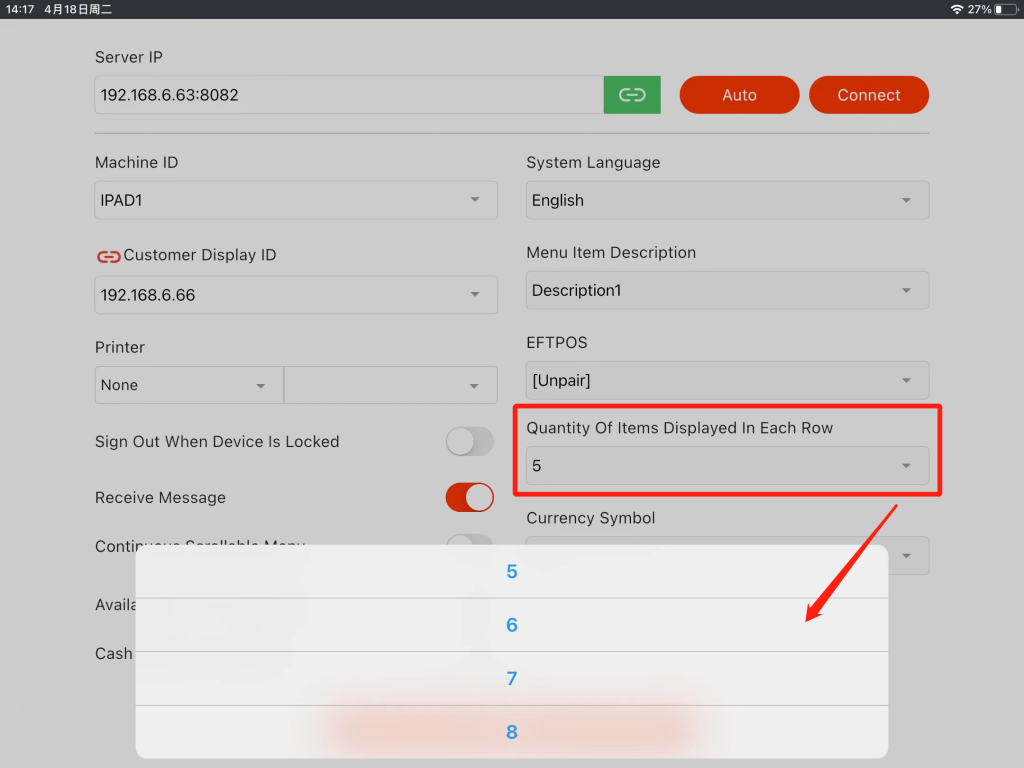Pick 7 from the quantity list

(x=512, y=679)
